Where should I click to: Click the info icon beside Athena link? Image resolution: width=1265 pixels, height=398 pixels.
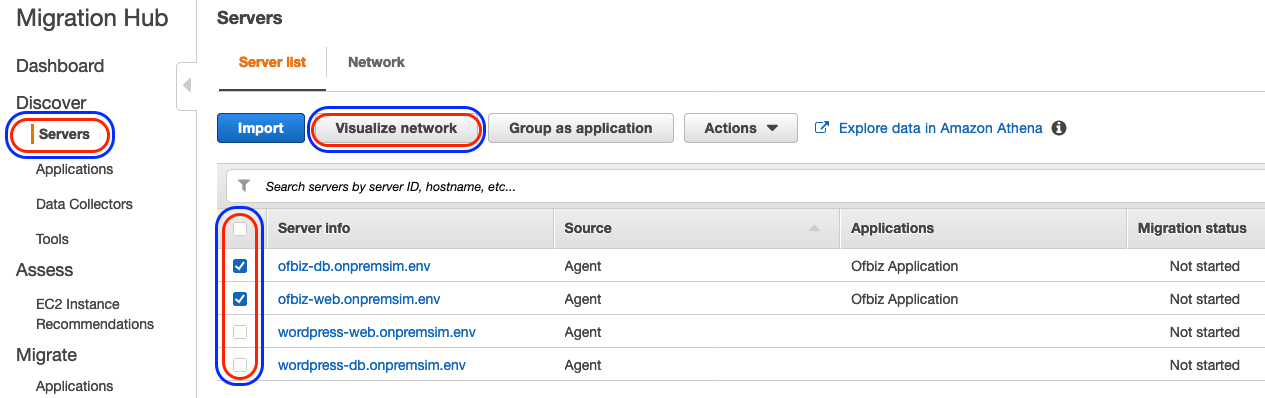tap(1059, 128)
